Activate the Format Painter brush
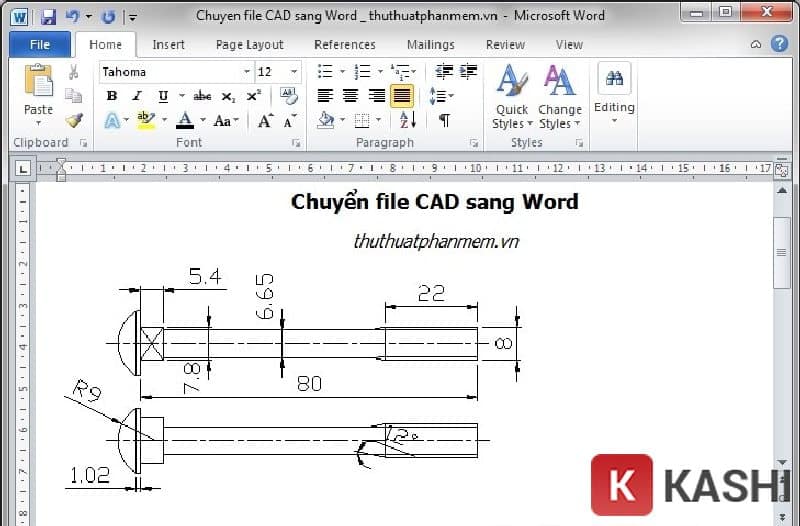This screenshot has width=800, height=526. pos(74,120)
